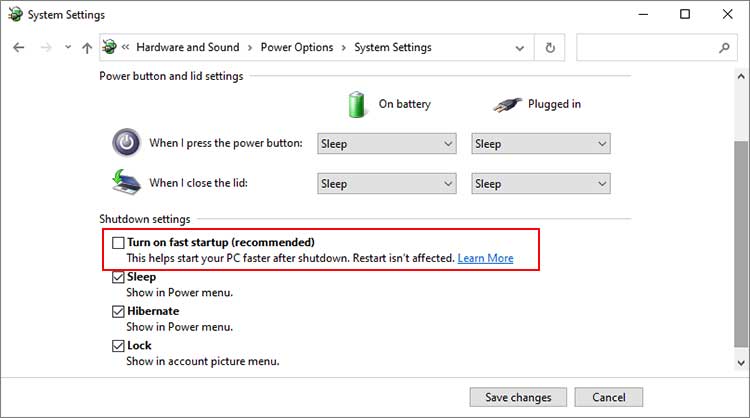The width and height of the screenshot is (750, 418).
Task: Click the Save changes button
Action: (x=518, y=397)
